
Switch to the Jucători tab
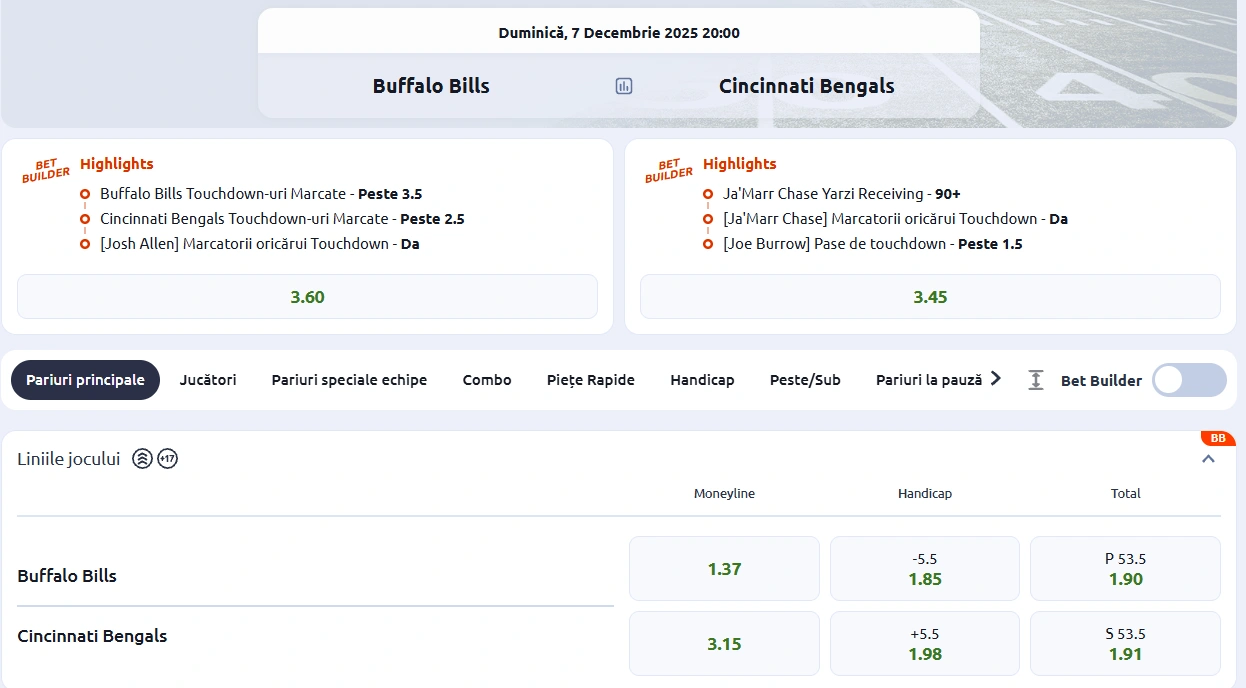coord(207,379)
